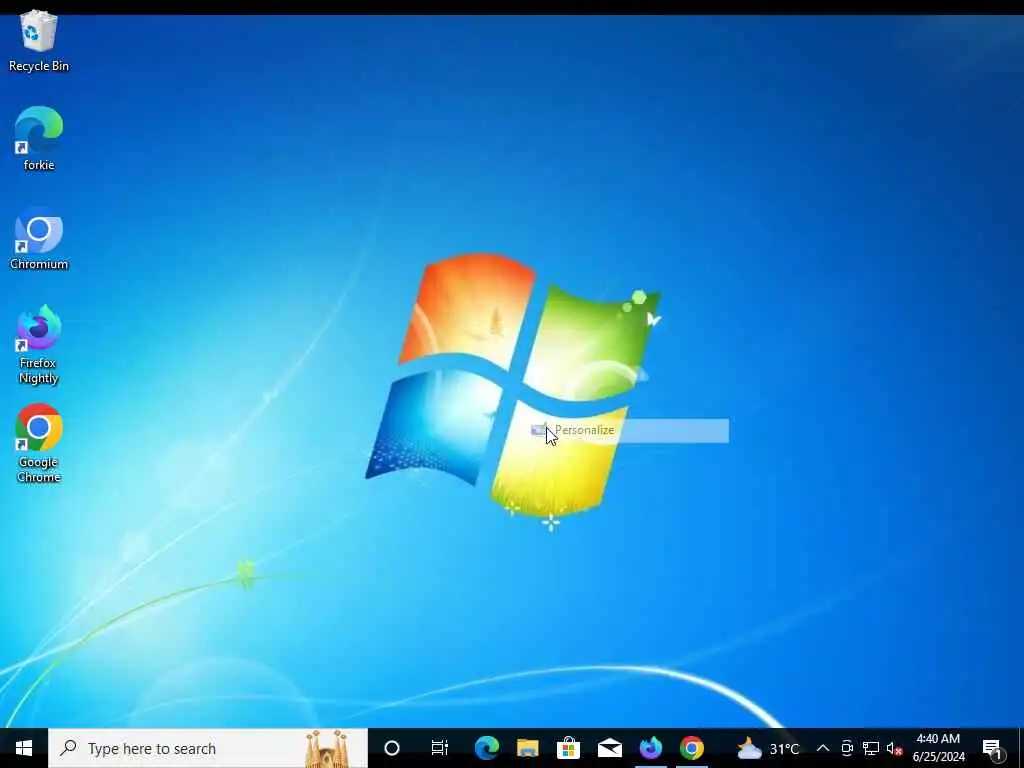Click the Show desktop strip at taskbar end

click(1021, 748)
